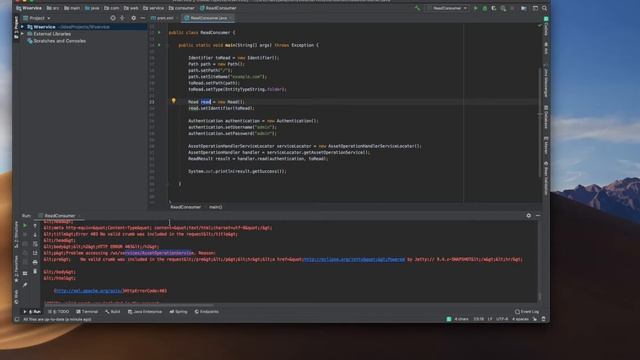Select Scratches and Consoles item
640x360 pixels.
pyautogui.click(x=56, y=41)
